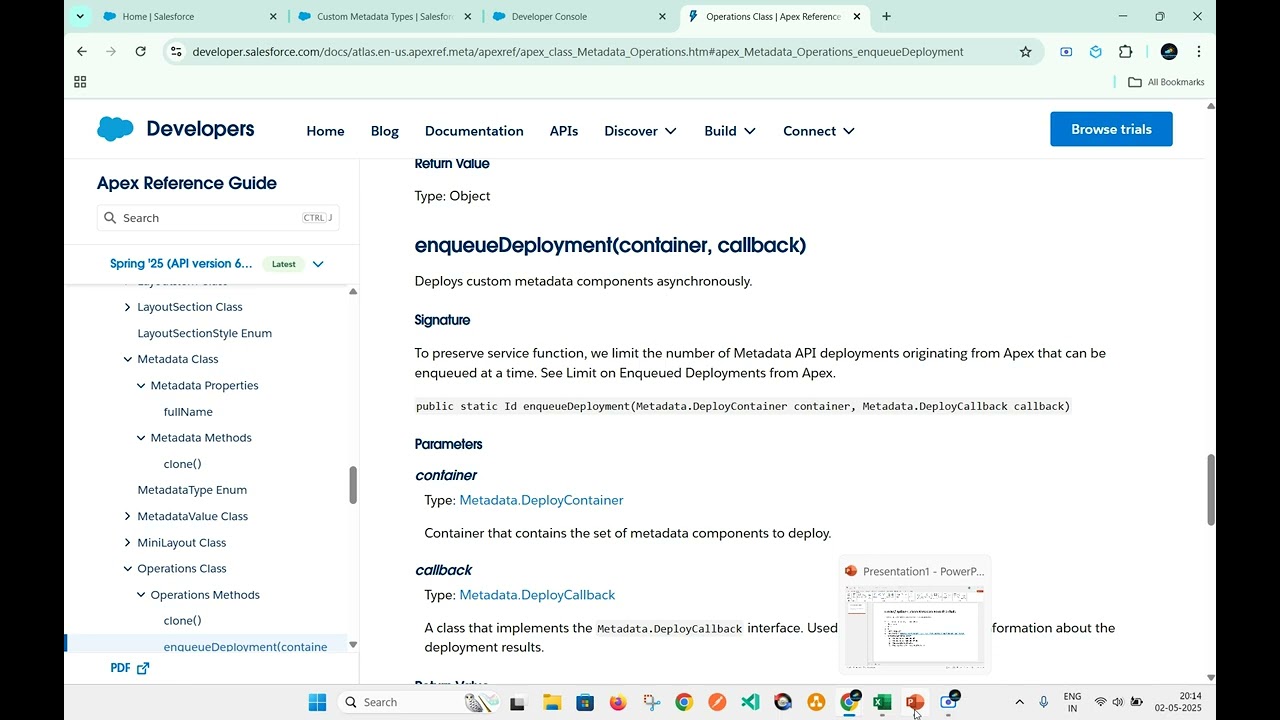The image size is (1280, 720).
Task: Open All Bookmarks folder
Action: click(1166, 82)
